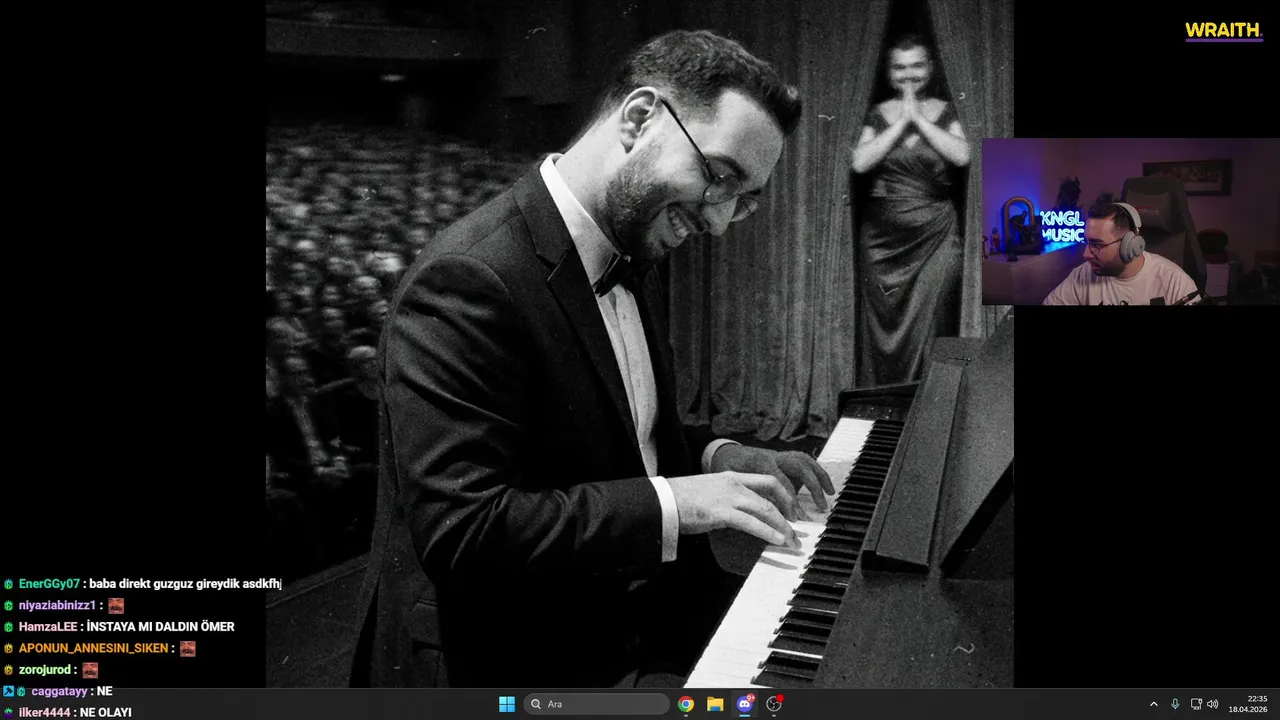Viewport: 1280px width, 720px height.
Task: Click the username EnerGGy07 in chat
Action: 49,584
